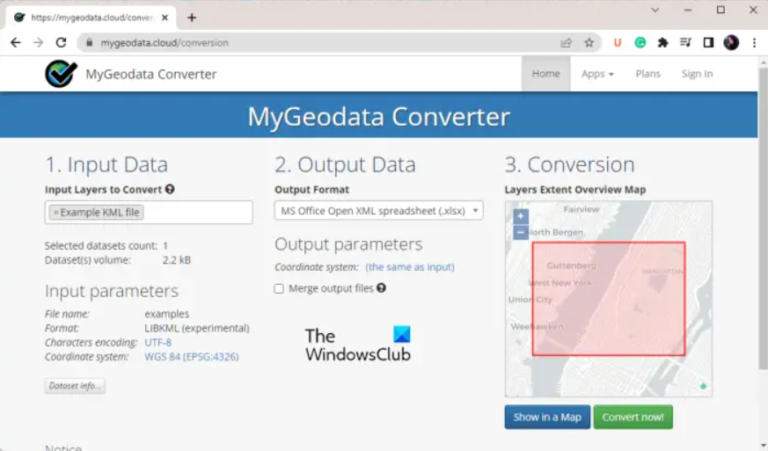
Task: Bookmark this page with the star icon
Action: pyautogui.click(x=589, y=43)
